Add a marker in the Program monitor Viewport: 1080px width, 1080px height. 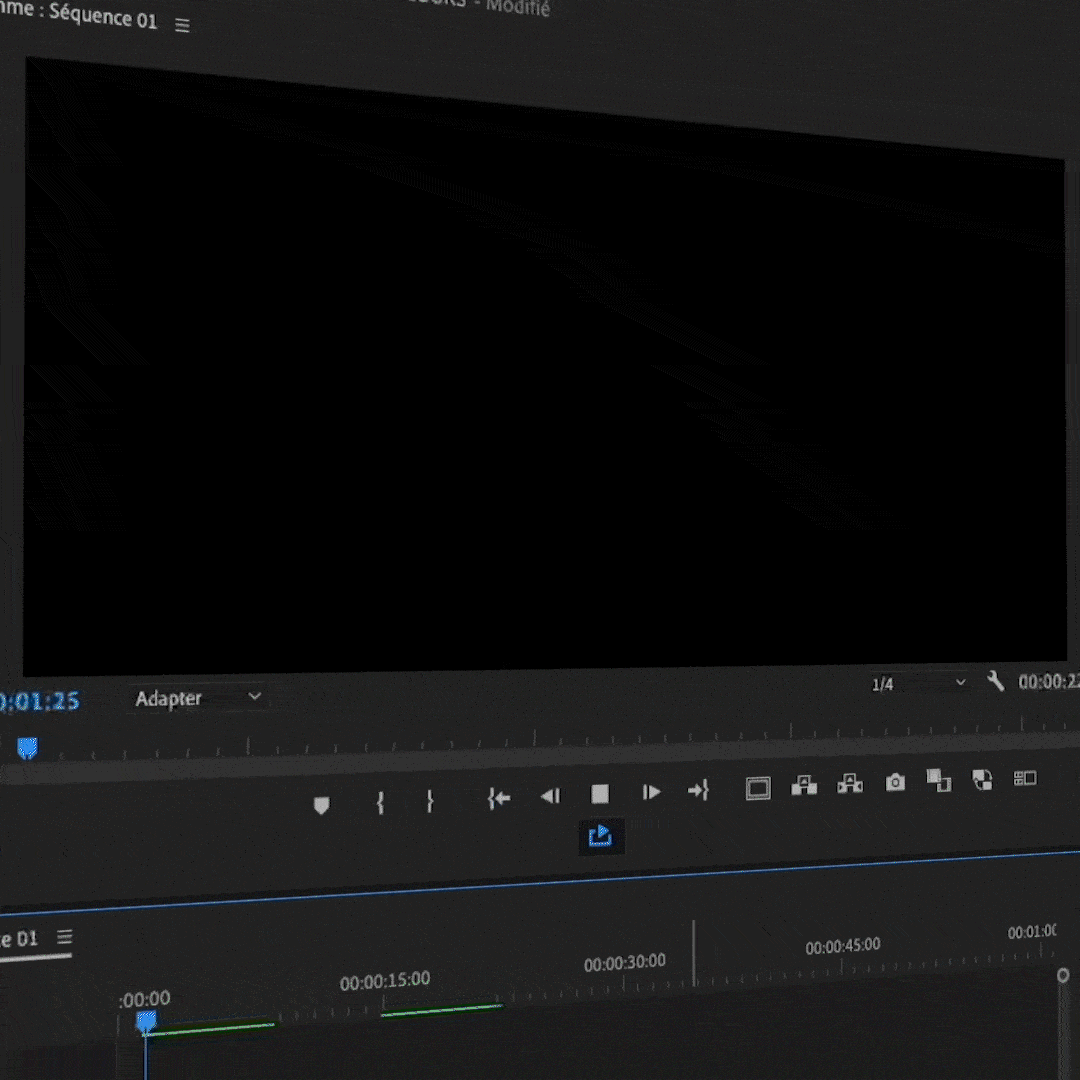pyautogui.click(x=321, y=805)
